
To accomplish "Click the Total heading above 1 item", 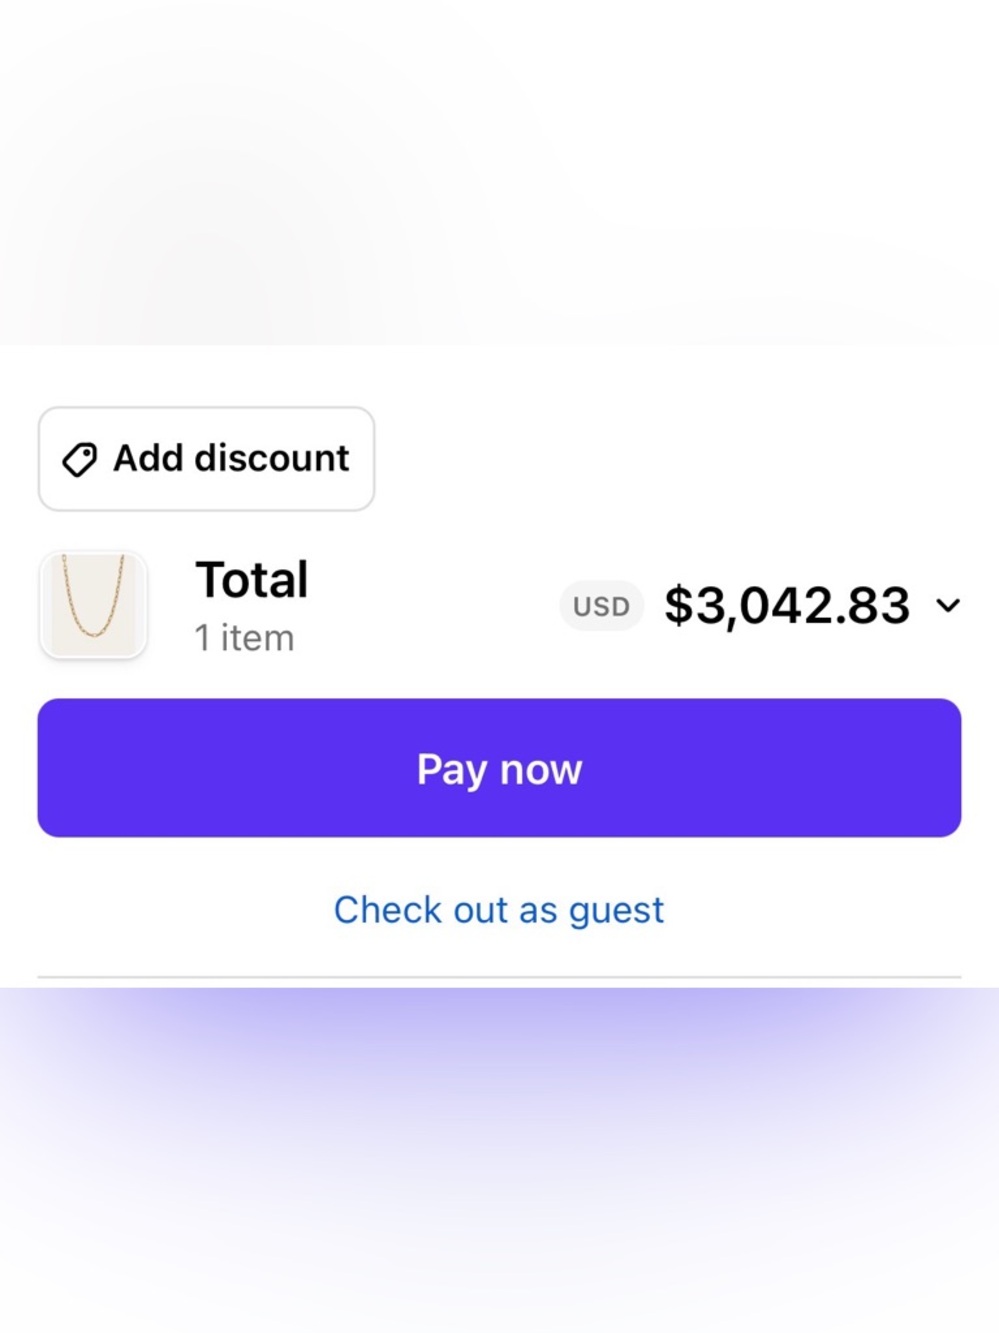I will (x=252, y=580).
